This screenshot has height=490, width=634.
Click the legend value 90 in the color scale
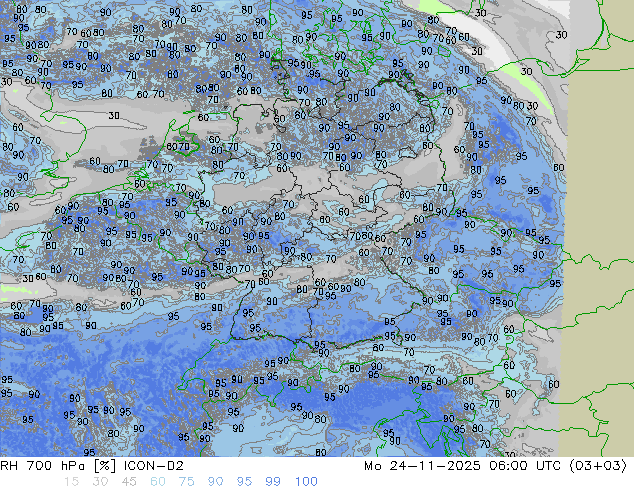215,482
